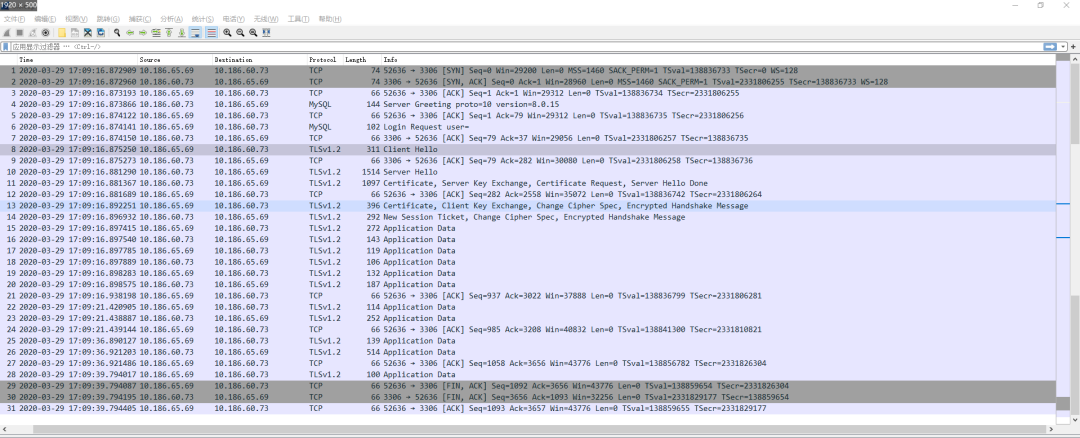Stop the running packet capture
This screenshot has width=1080, height=438.
(20, 32)
